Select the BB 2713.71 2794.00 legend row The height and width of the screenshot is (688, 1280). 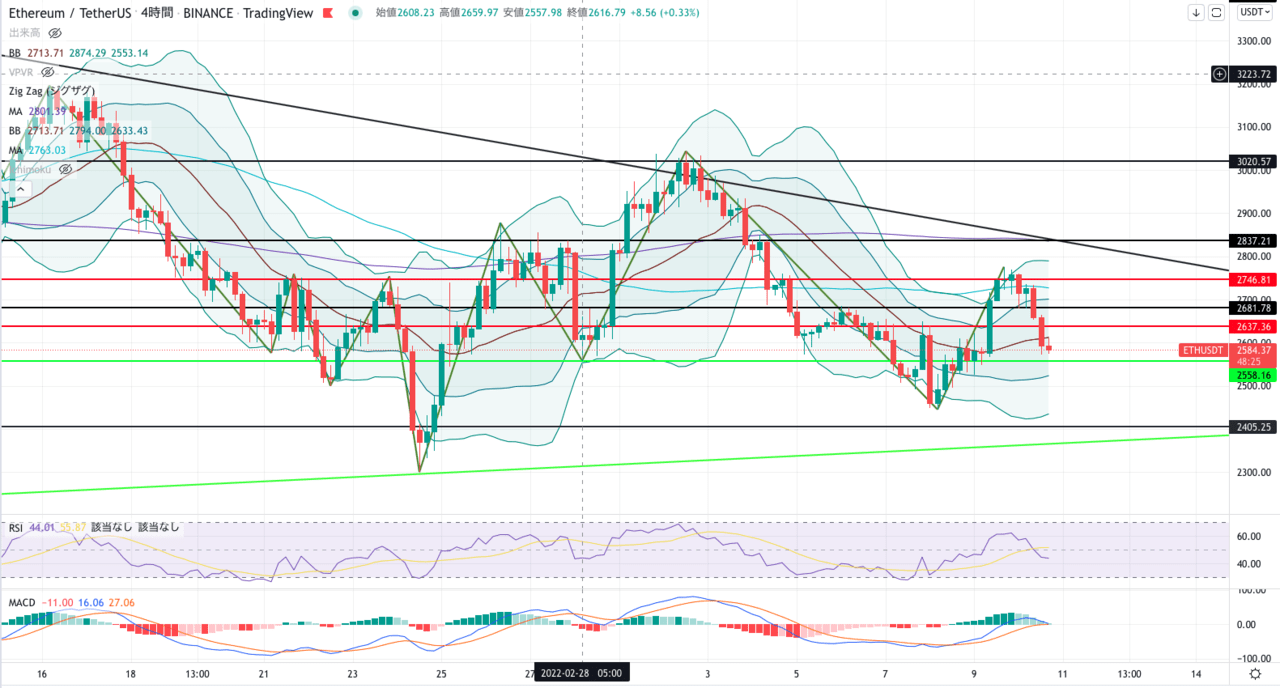click(78, 130)
